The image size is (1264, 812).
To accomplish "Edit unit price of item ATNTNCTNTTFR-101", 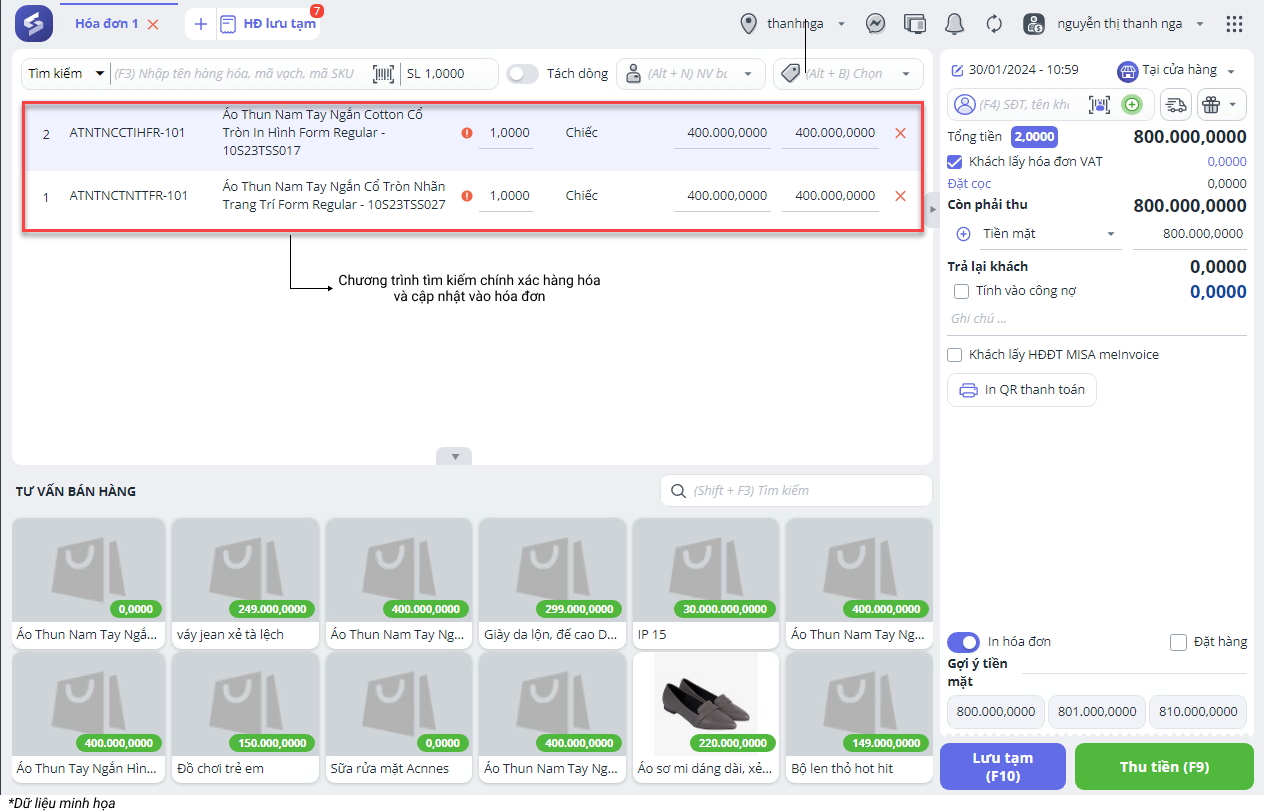I will [x=722, y=196].
